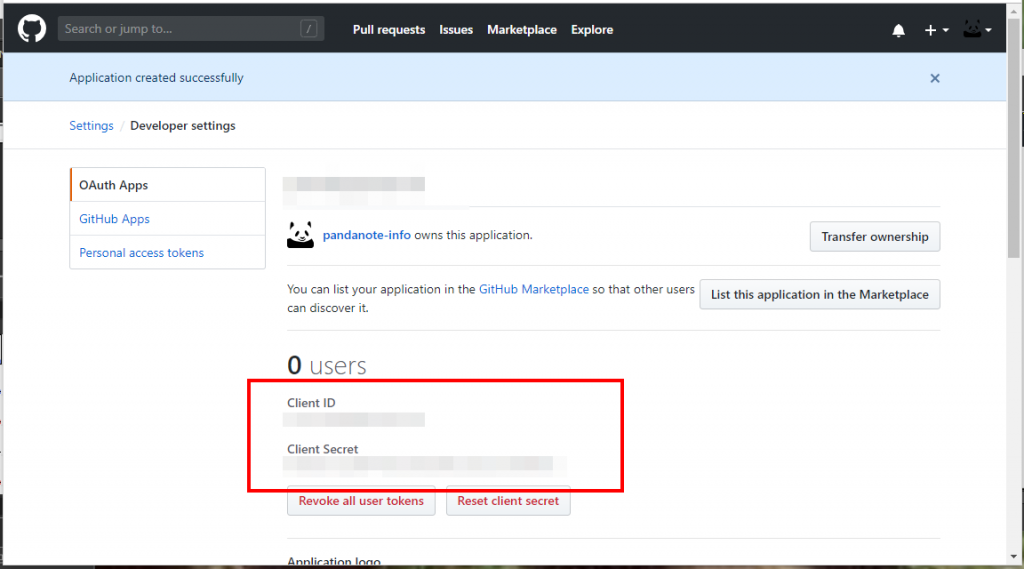Go to Pull requests

(389, 29)
